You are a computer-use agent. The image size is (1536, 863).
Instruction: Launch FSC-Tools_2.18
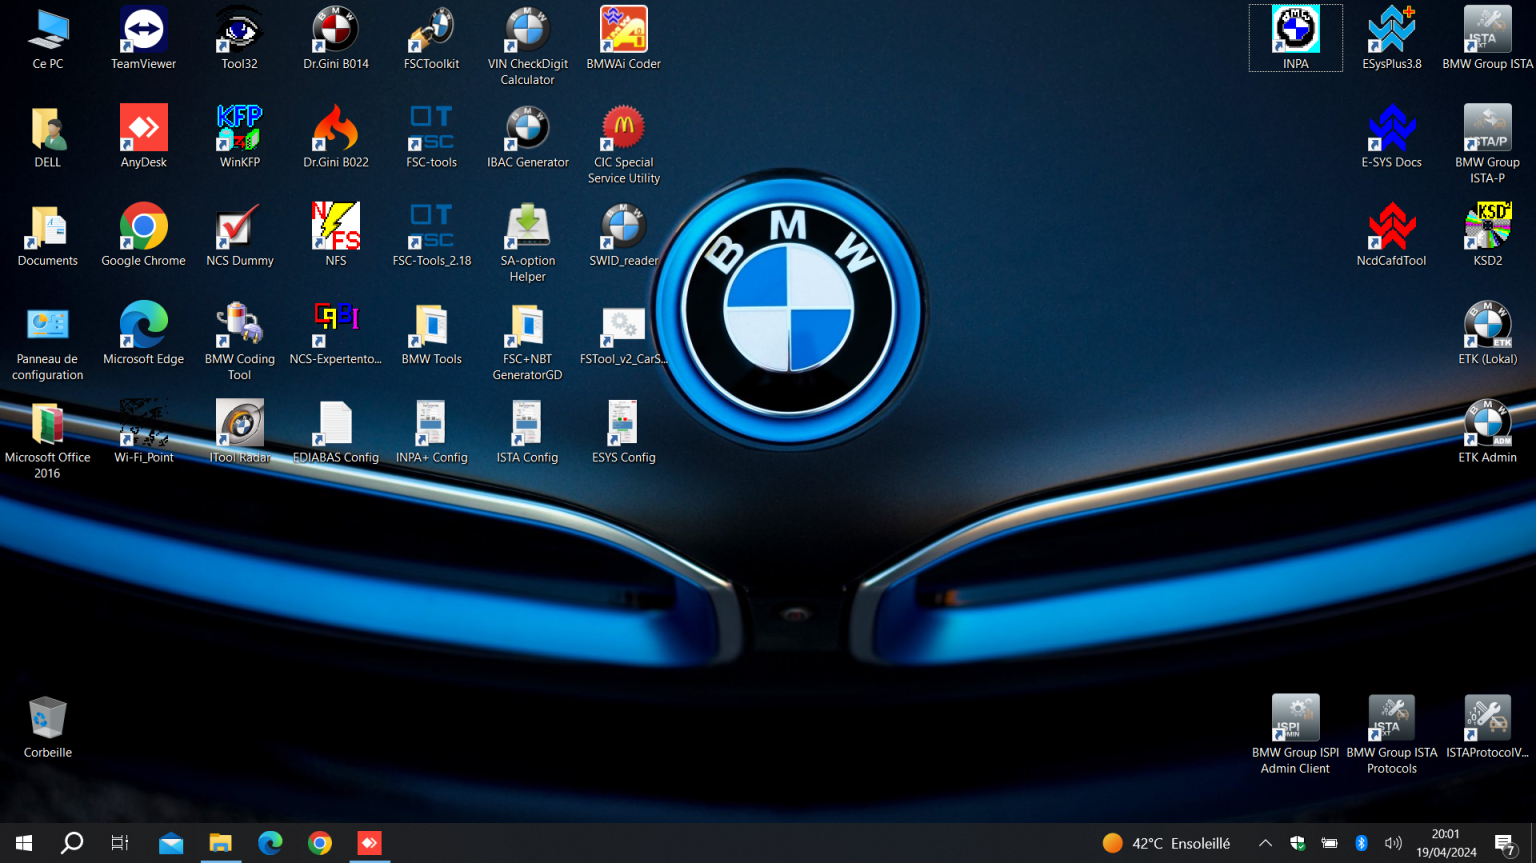click(431, 234)
